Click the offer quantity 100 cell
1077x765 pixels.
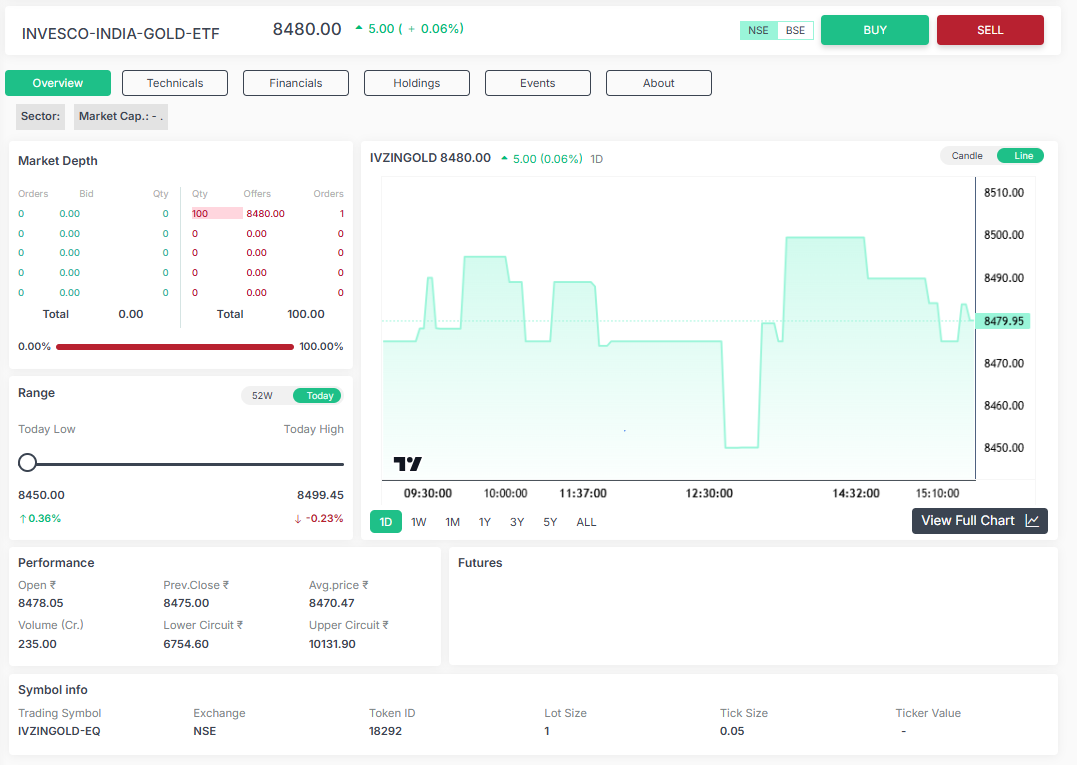(217, 214)
